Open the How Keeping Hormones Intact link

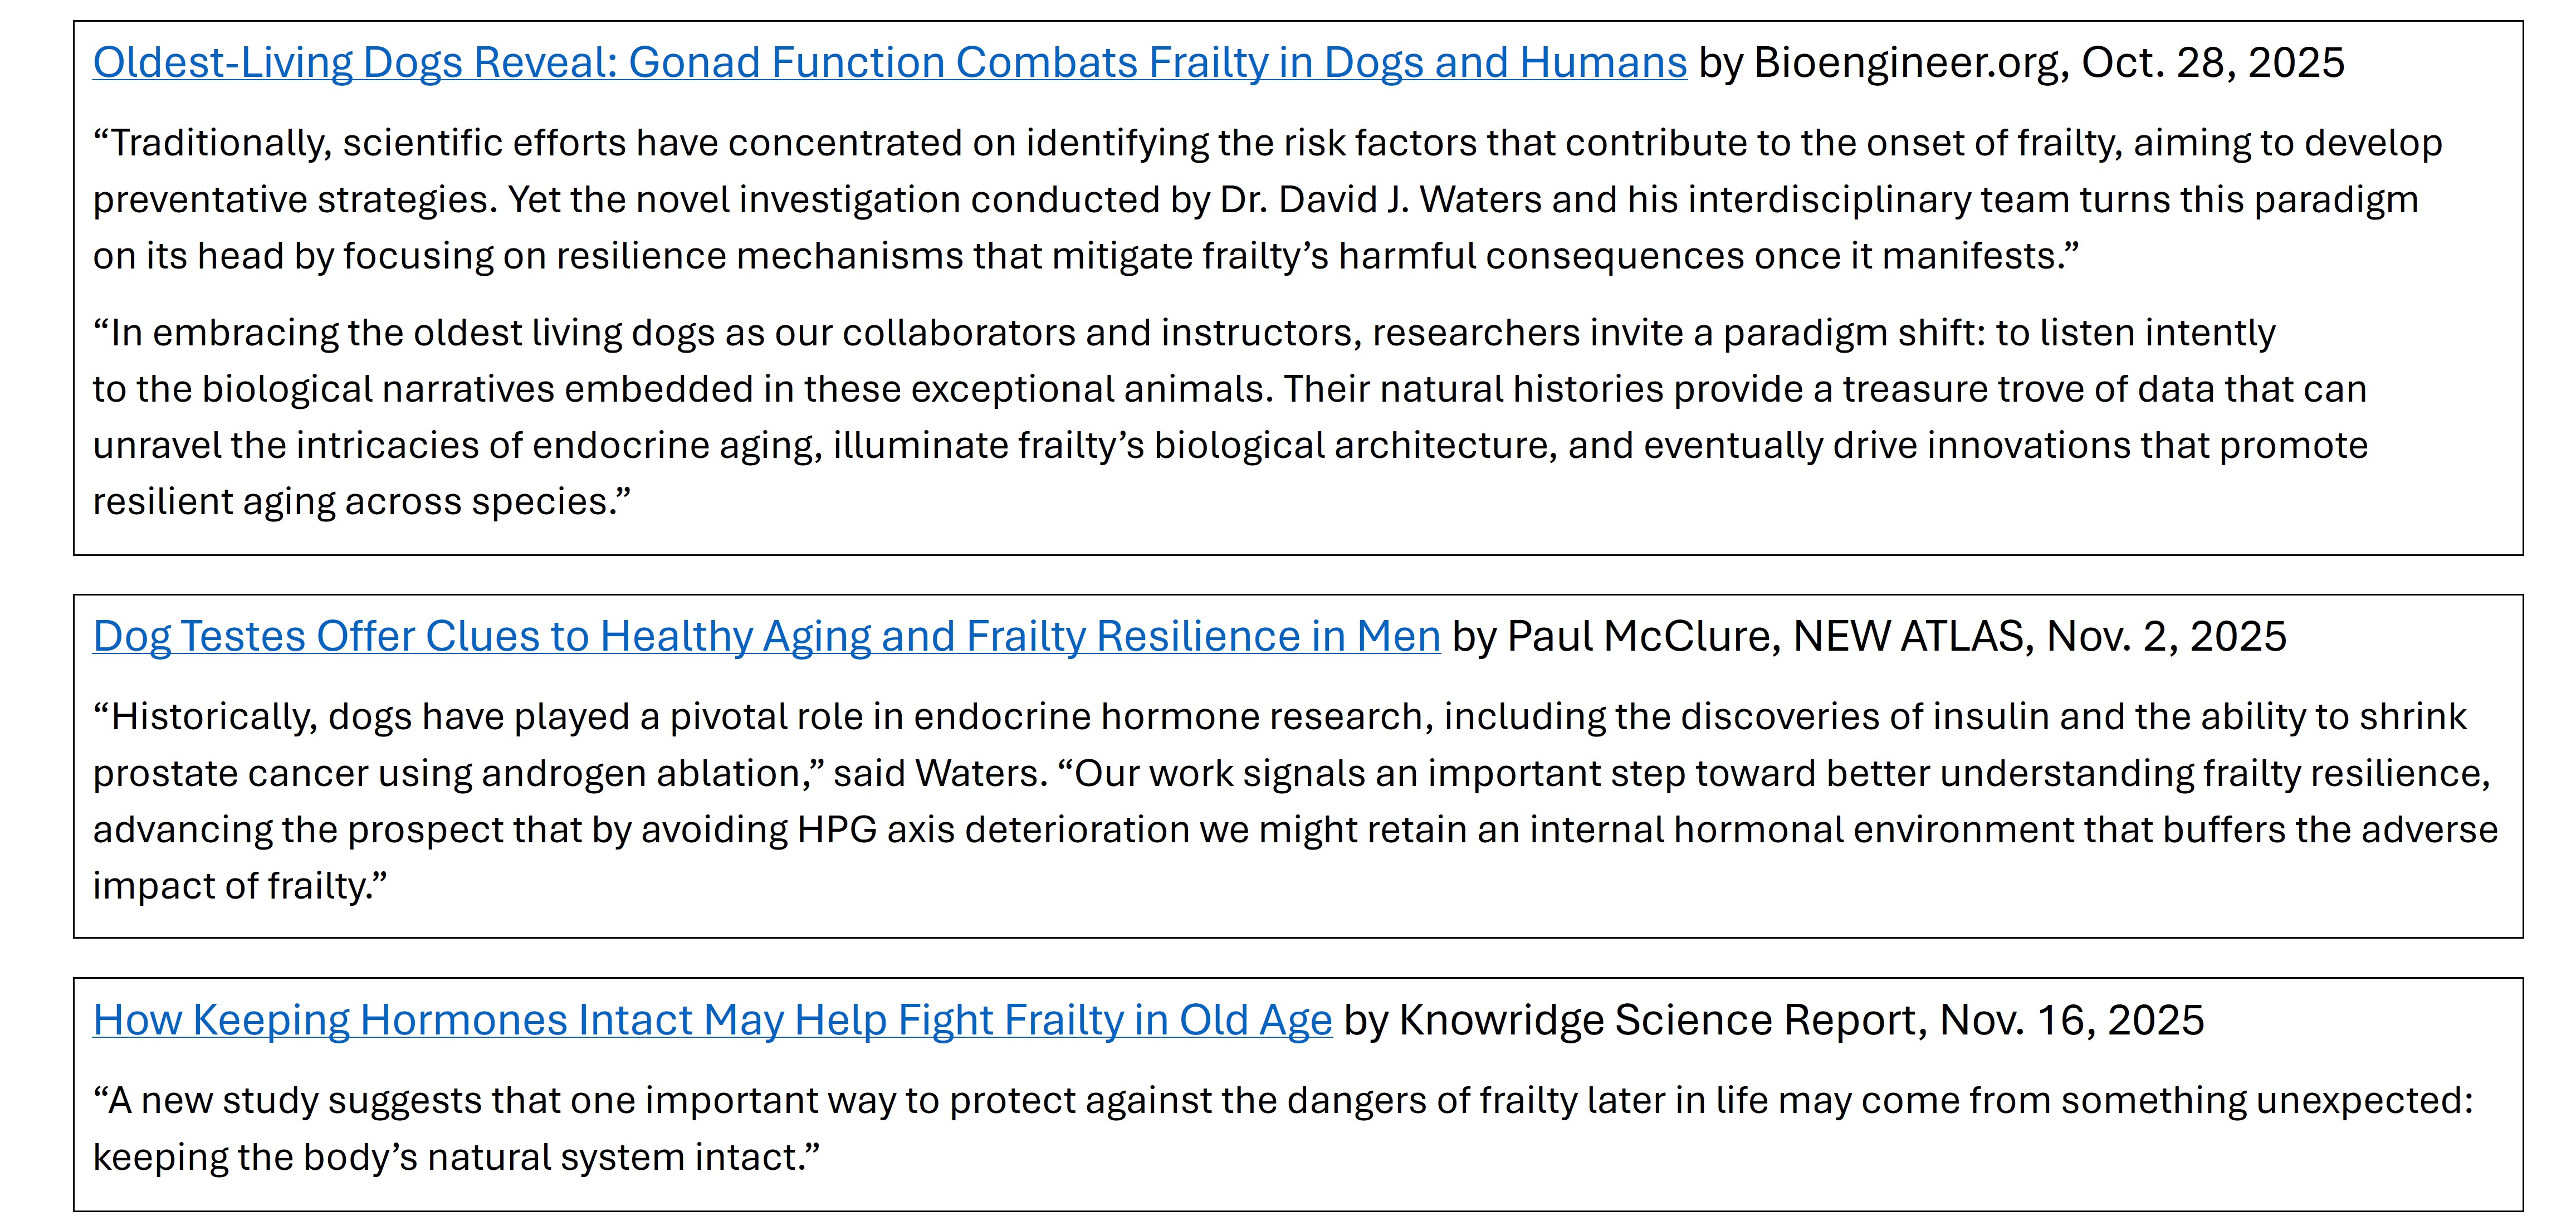[712, 1020]
